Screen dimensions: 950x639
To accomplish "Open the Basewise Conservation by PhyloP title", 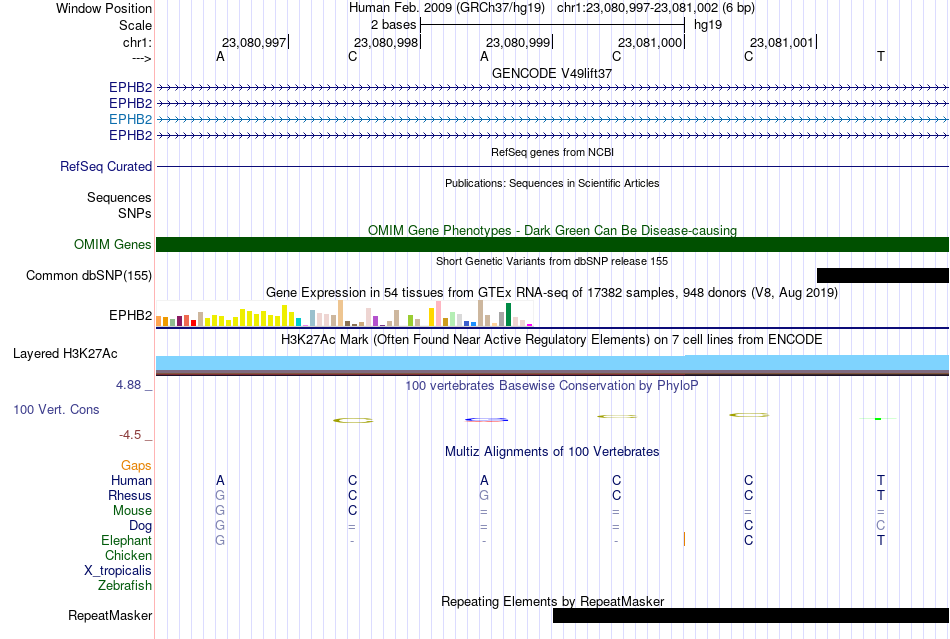I will (x=552, y=385).
